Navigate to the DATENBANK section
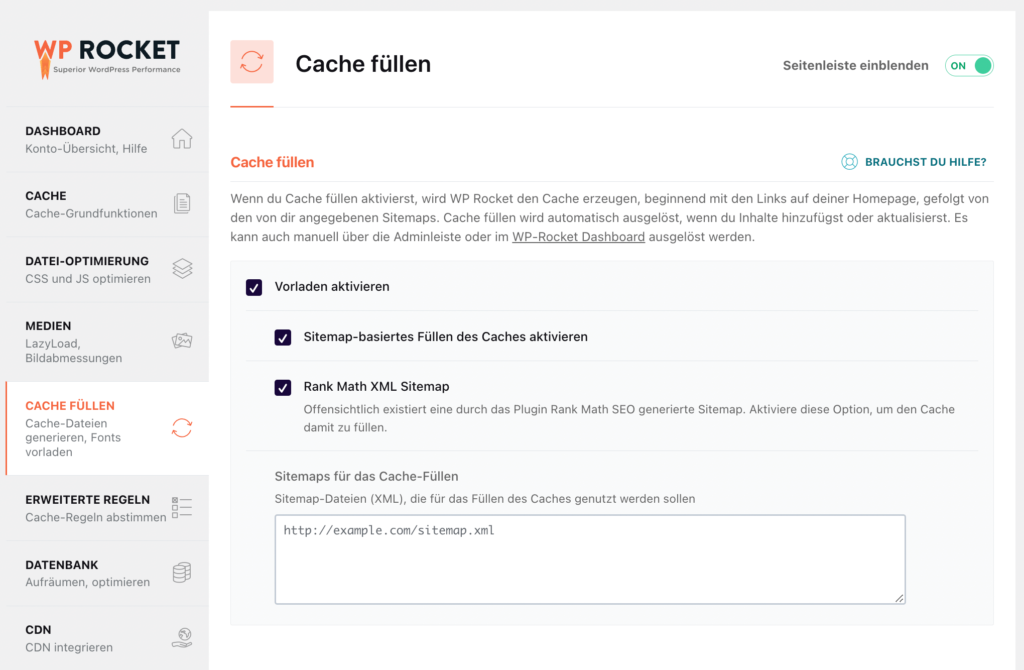The width and height of the screenshot is (1024, 670). pos(107,573)
